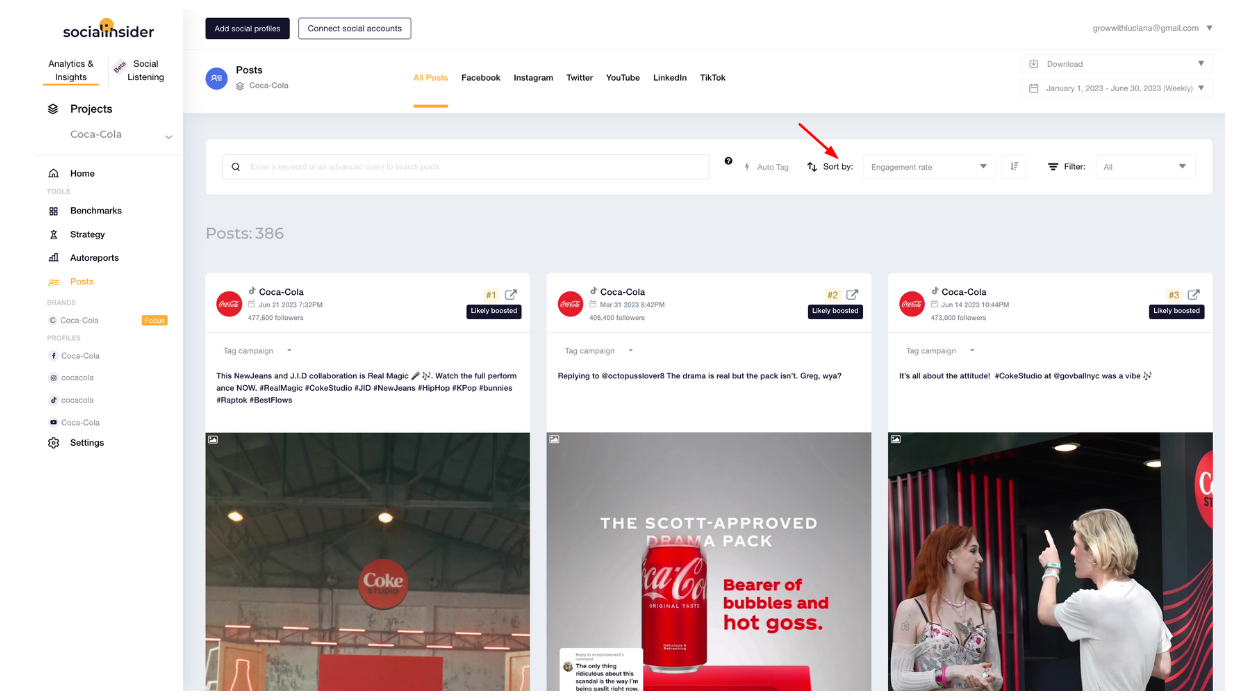Click the Add social profiles button
This screenshot has width=1260, height=700.
tap(248, 28)
